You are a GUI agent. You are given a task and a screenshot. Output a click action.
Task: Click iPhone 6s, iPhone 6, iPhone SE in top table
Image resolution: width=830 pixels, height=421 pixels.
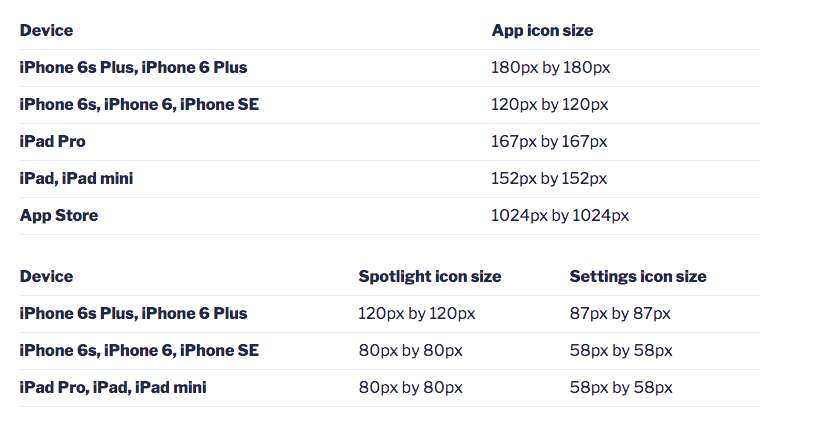[x=139, y=105]
